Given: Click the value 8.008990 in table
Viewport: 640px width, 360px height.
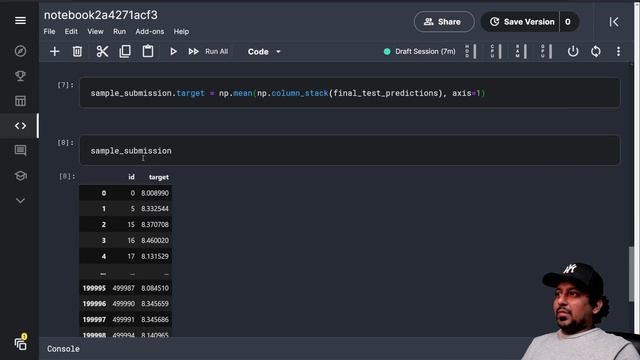Looking at the screenshot, I should 155,193.
